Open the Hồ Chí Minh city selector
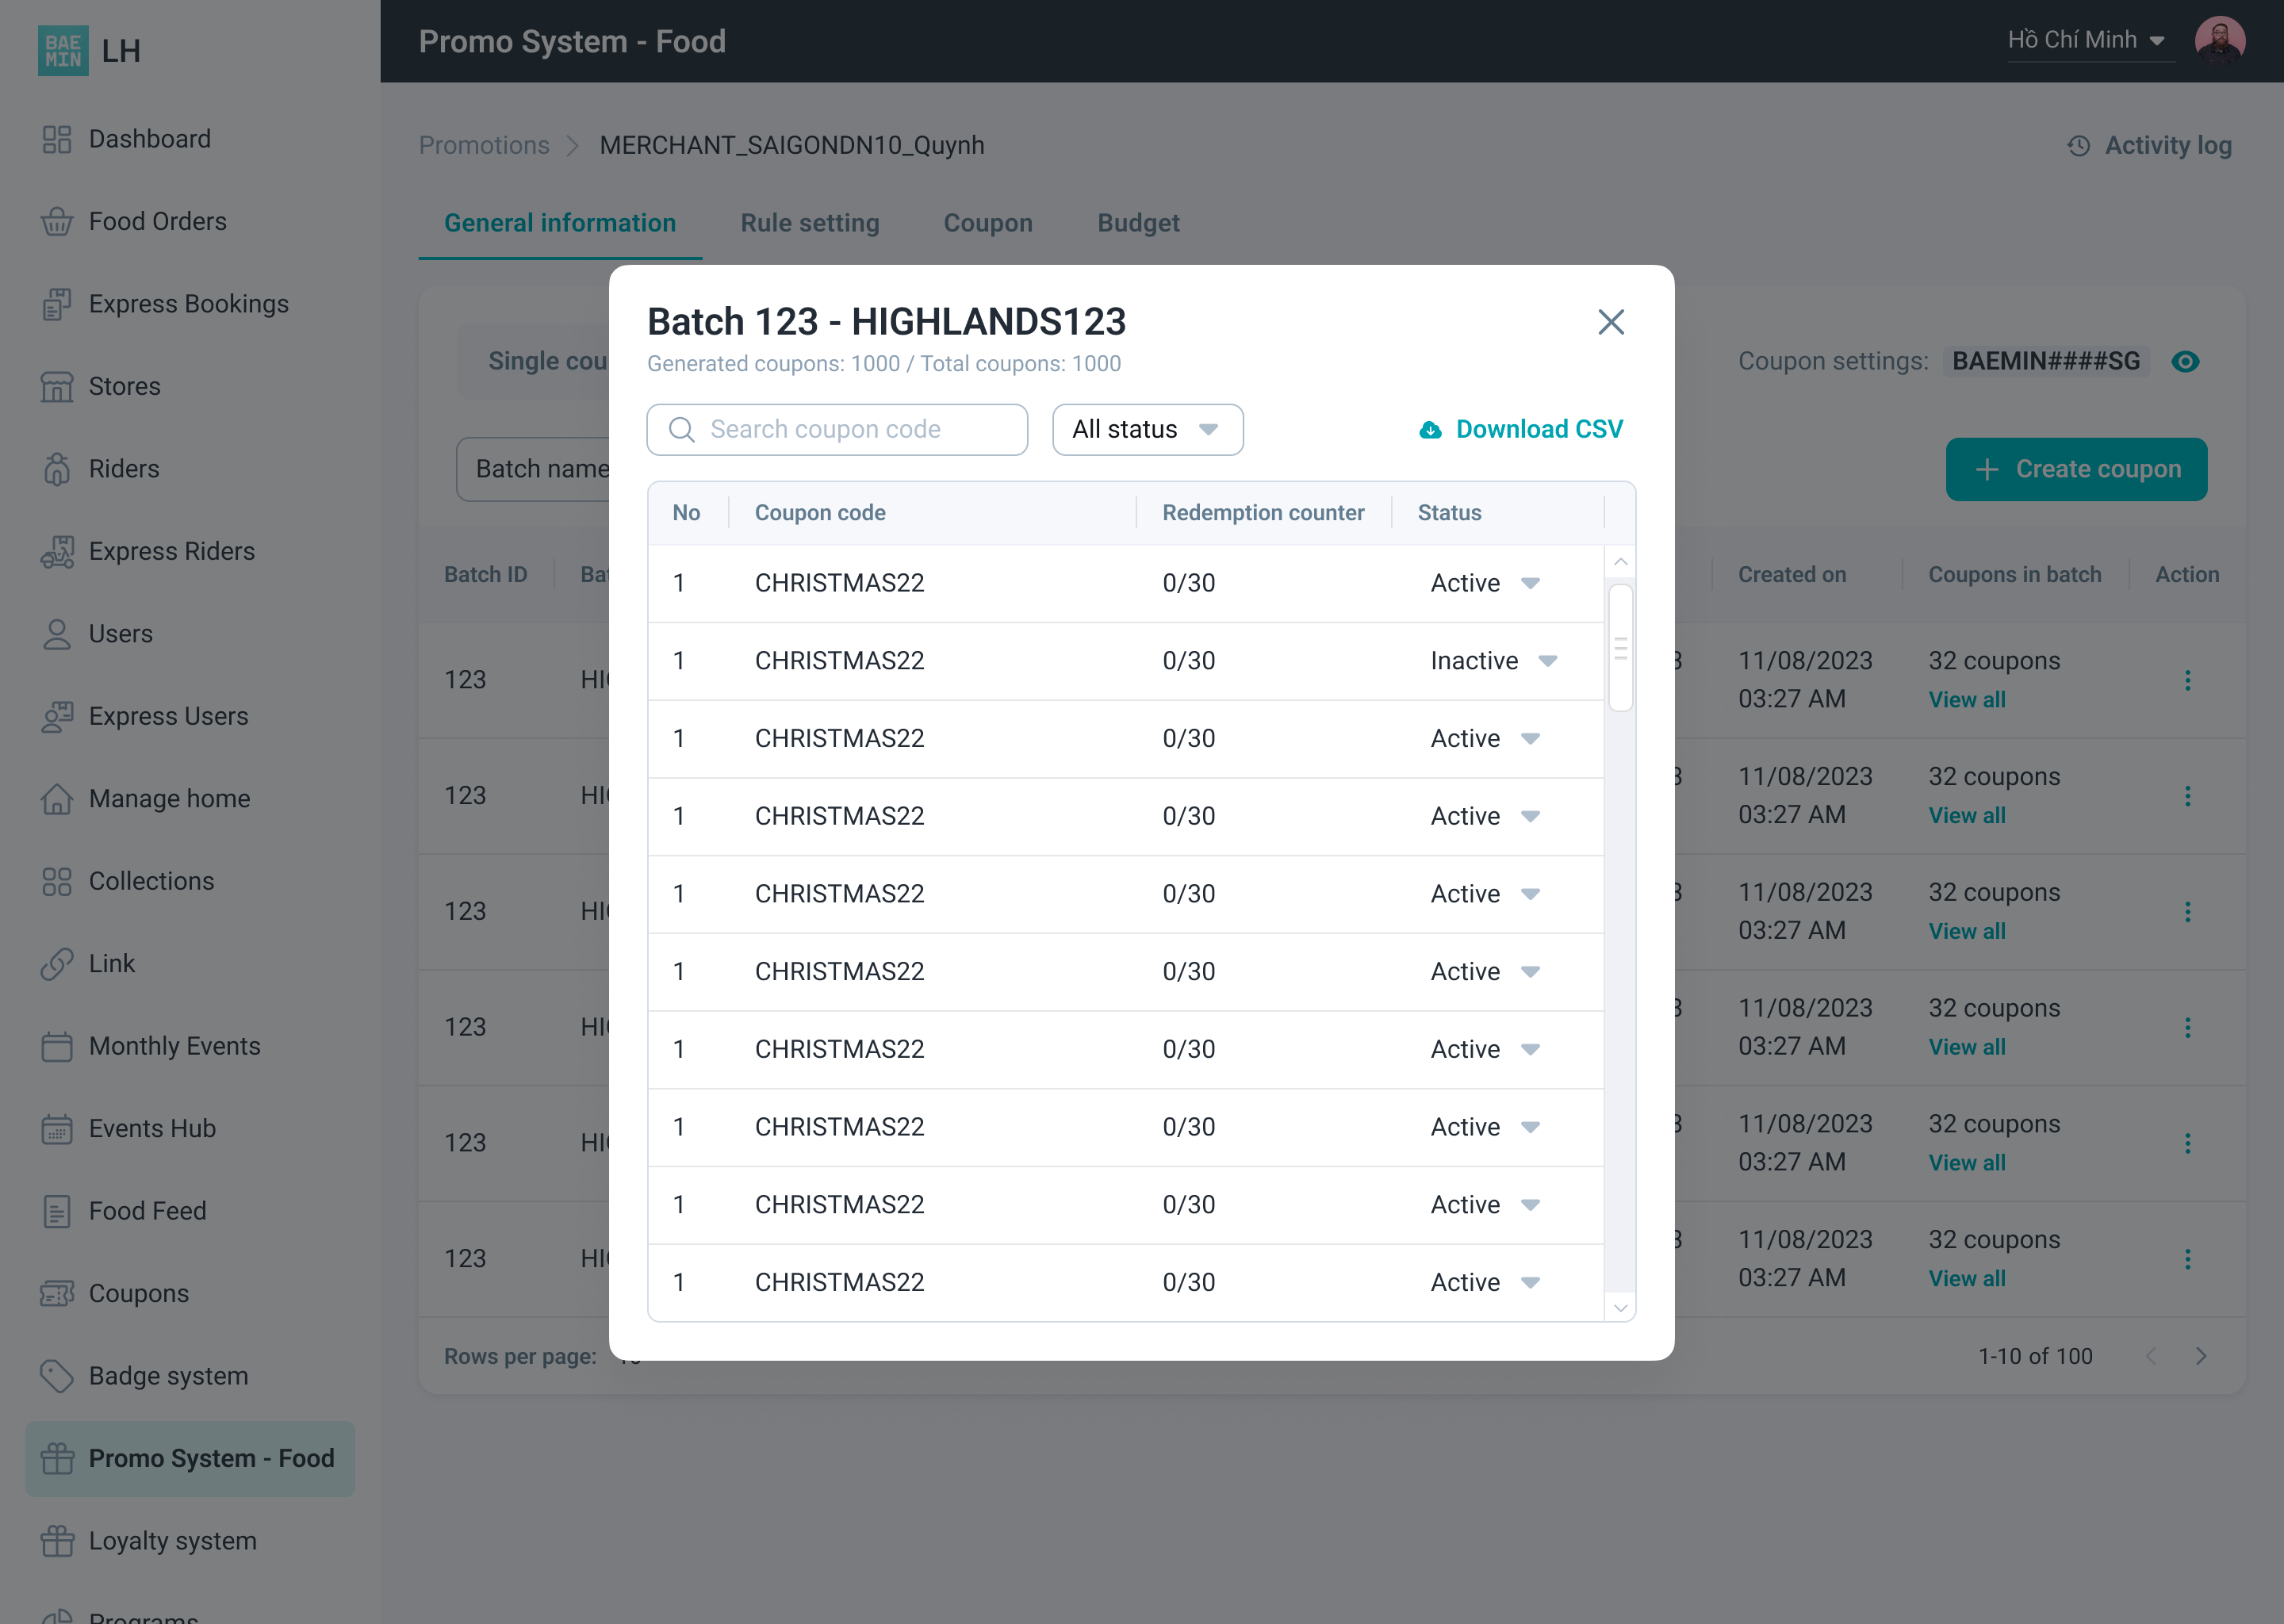This screenshot has width=2284, height=1624. point(2086,40)
